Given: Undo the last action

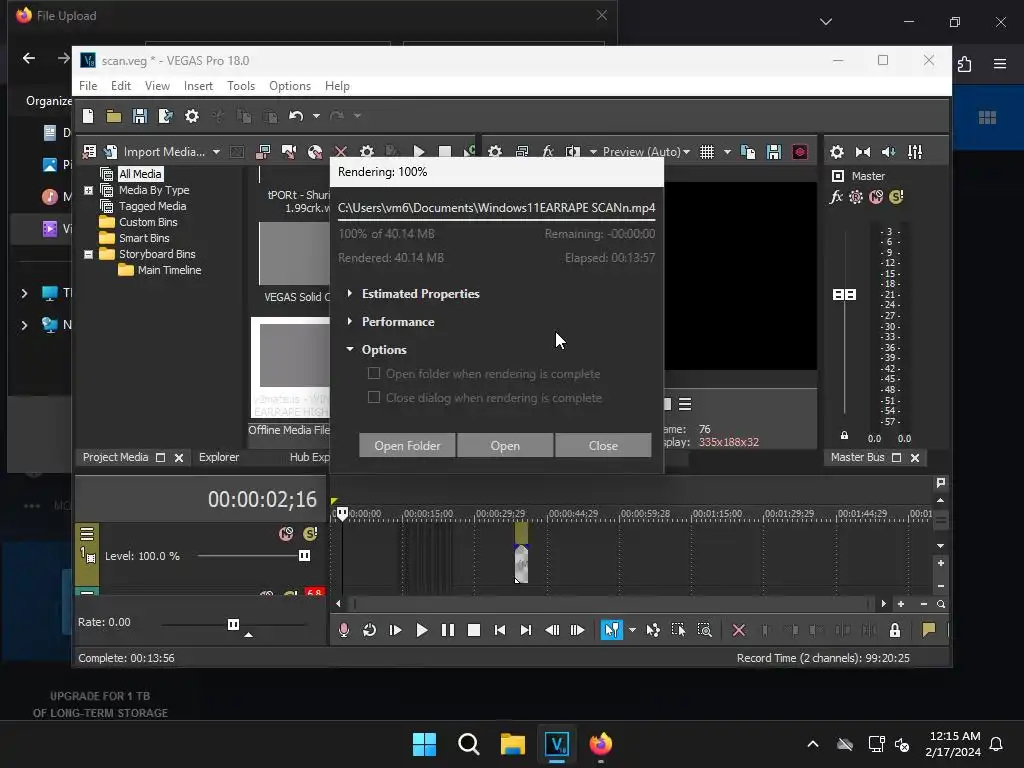Looking at the screenshot, I should (296, 116).
